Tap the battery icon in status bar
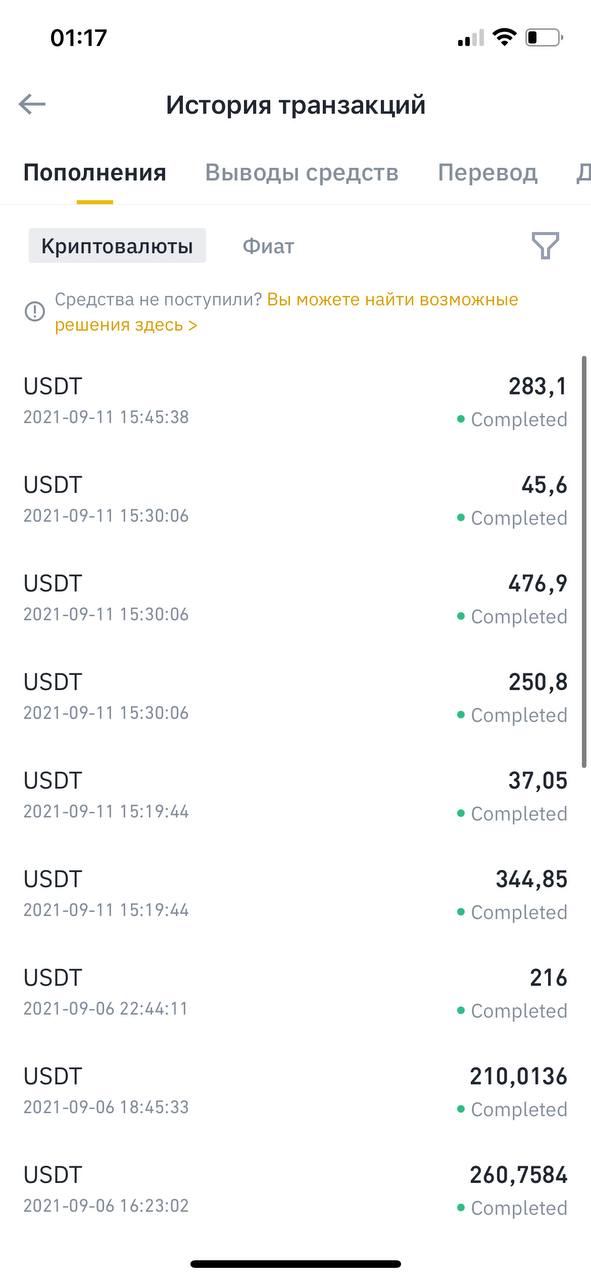The height and width of the screenshot is (1280, 591). 544,38
